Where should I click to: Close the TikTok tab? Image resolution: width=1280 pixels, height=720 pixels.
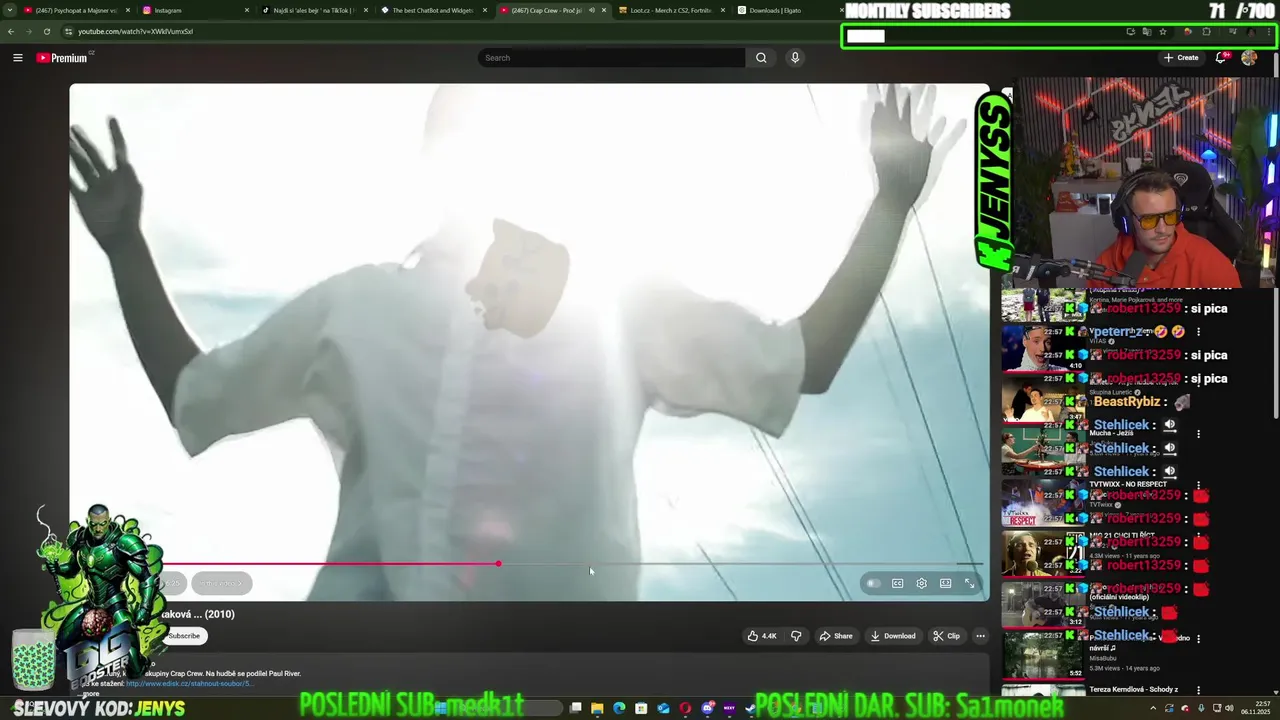pos(366,10)
